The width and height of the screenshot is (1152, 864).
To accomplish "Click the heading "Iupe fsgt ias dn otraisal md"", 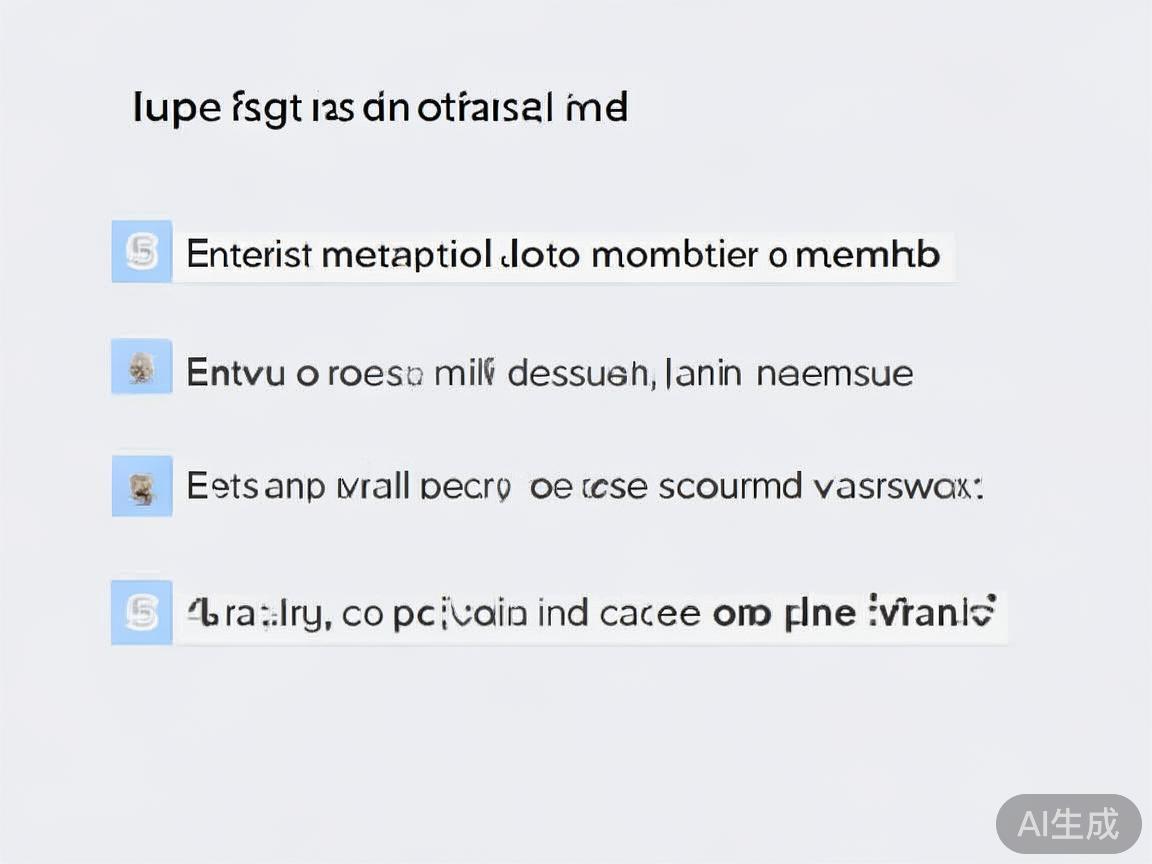I will pos(380,108).
